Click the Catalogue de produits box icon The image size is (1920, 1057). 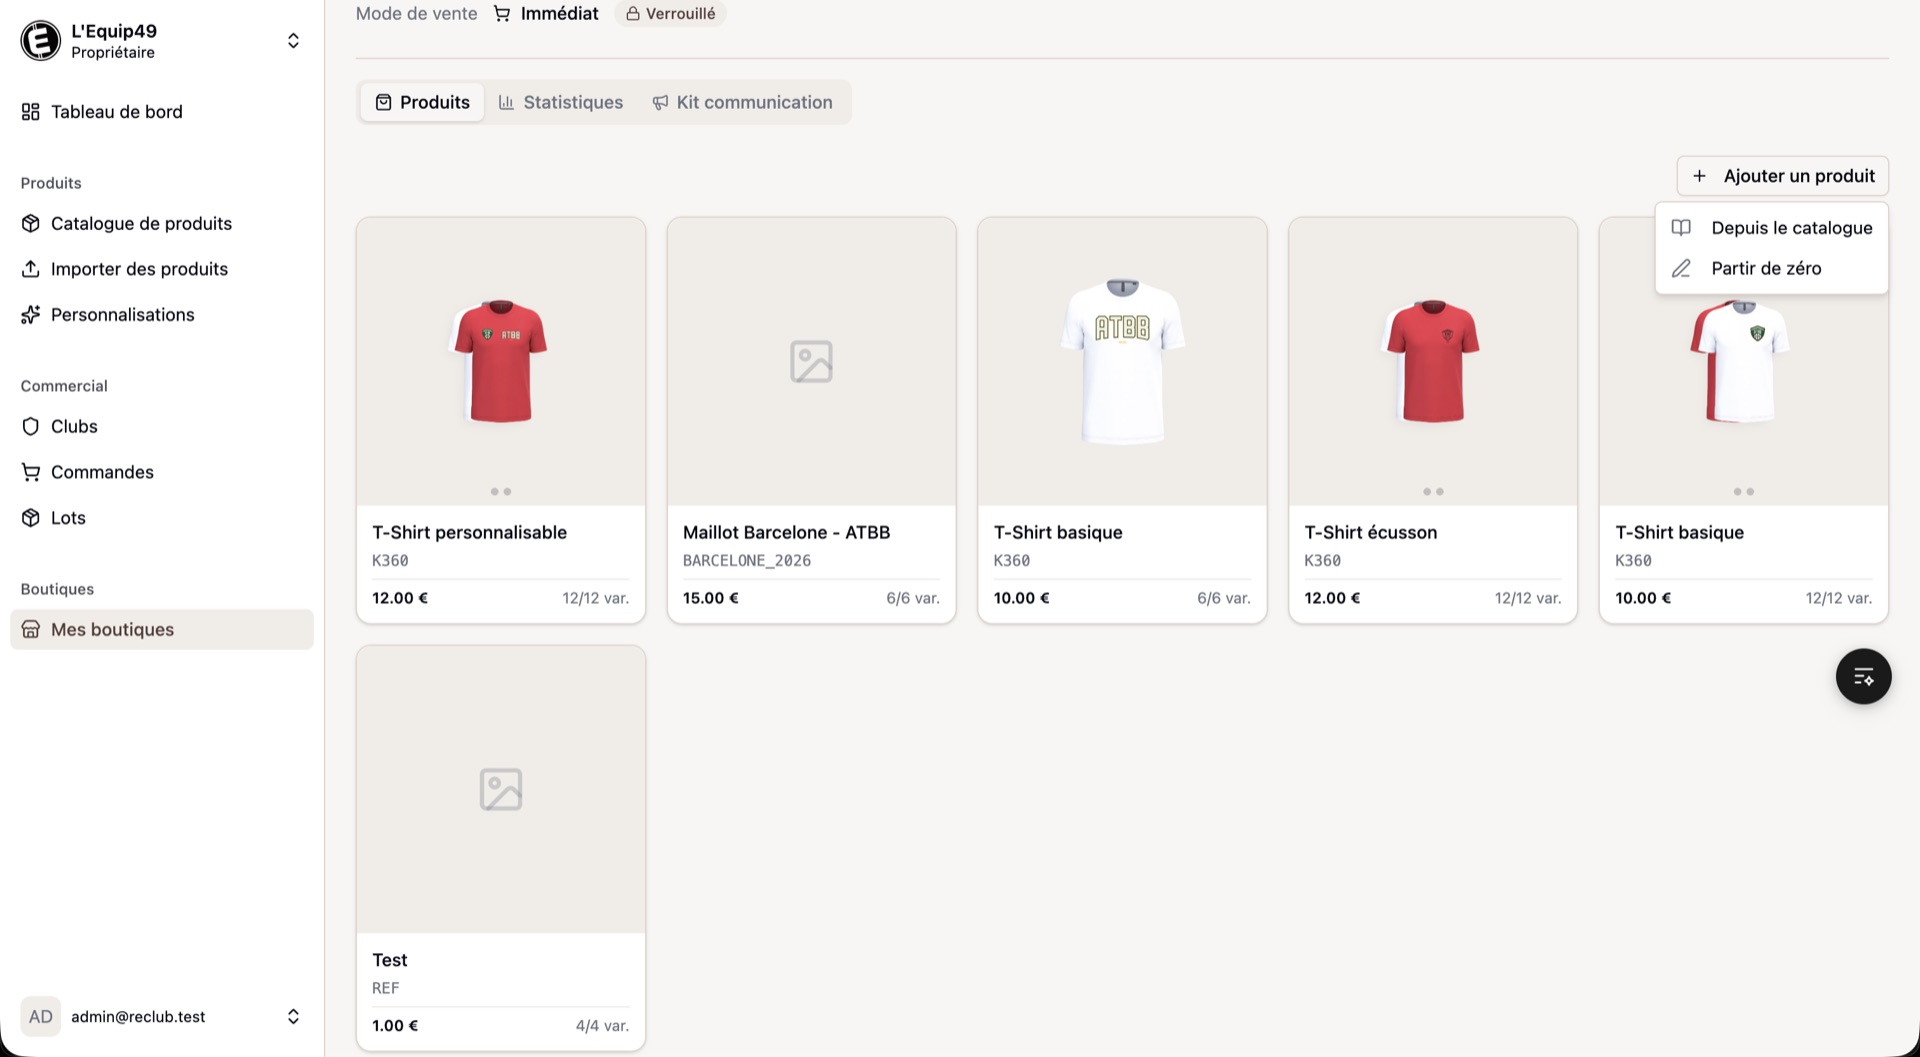31,224
